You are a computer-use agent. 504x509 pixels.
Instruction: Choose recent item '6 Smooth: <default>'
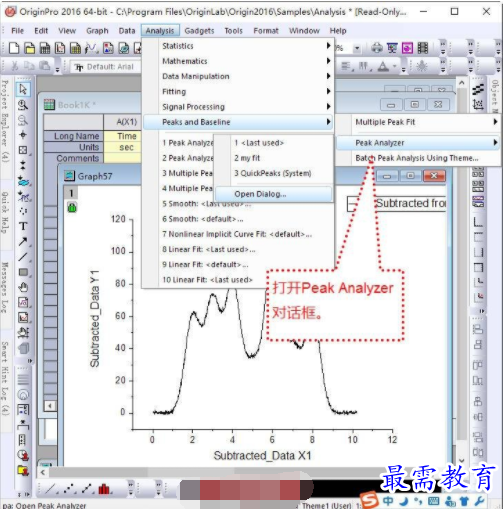point(237,219)
